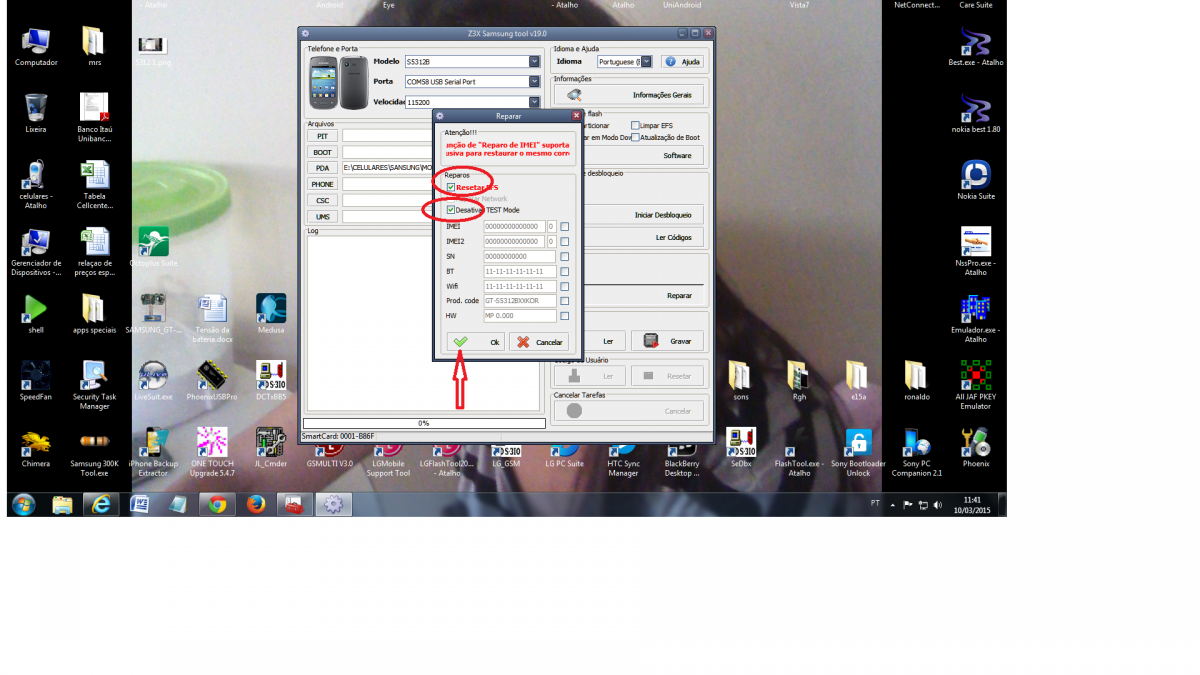Open the Medusa desktop icon
This screenshot has height=675, width=1200.
tap(271, 314)
